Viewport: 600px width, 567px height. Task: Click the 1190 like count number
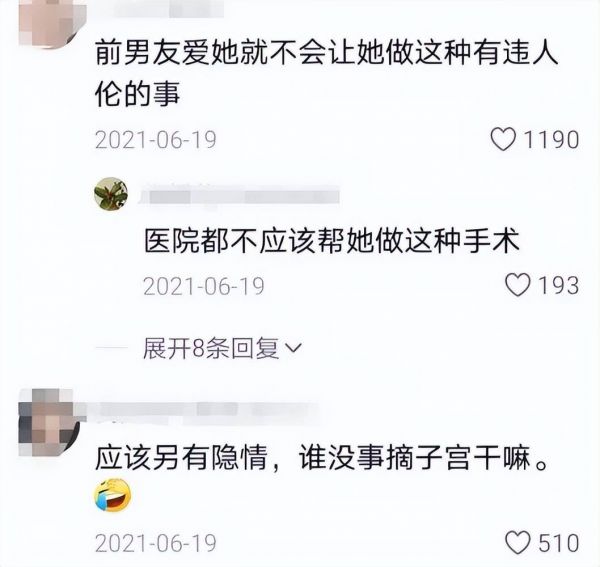[x=551, y=140]
